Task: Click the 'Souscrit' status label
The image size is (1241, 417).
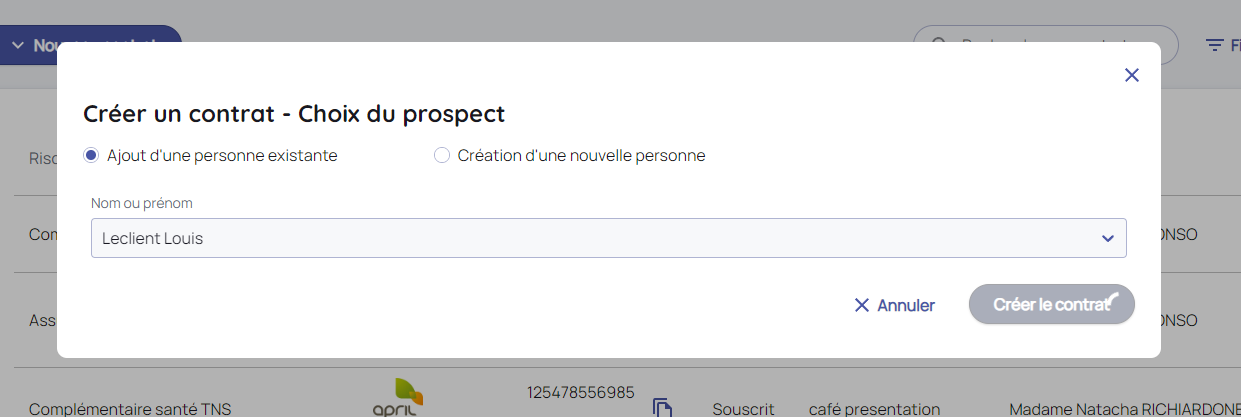Action: (x=745, y=409)
